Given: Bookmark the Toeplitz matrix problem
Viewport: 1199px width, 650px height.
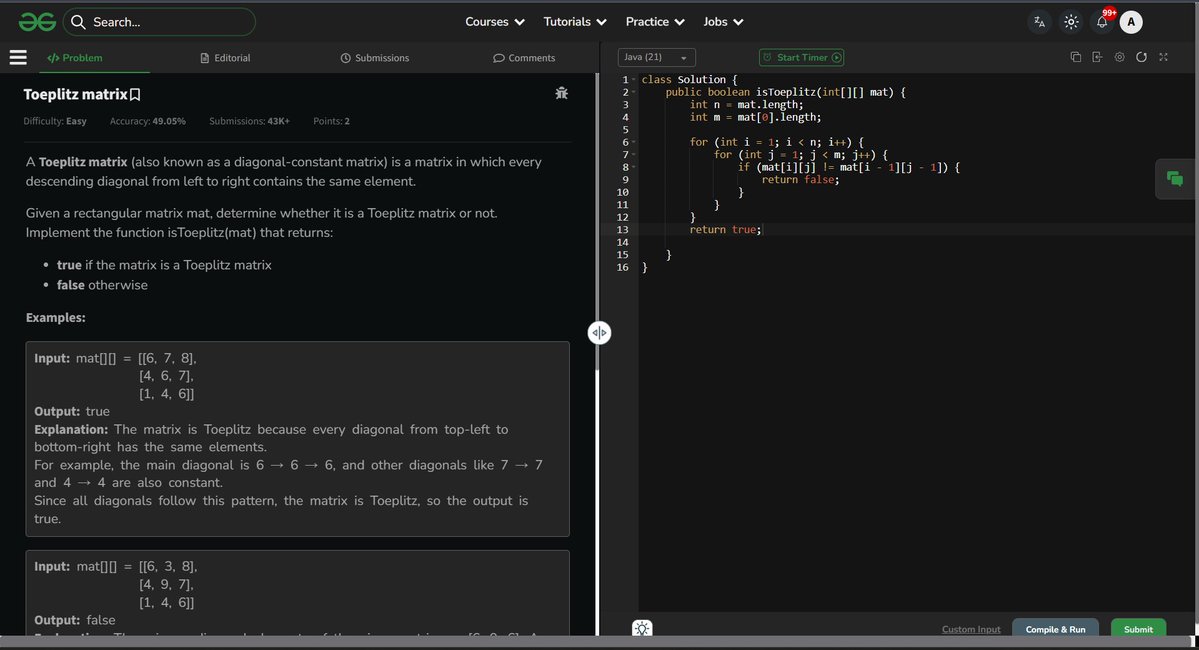Looking at the screenshot, I should pos(135,95).
